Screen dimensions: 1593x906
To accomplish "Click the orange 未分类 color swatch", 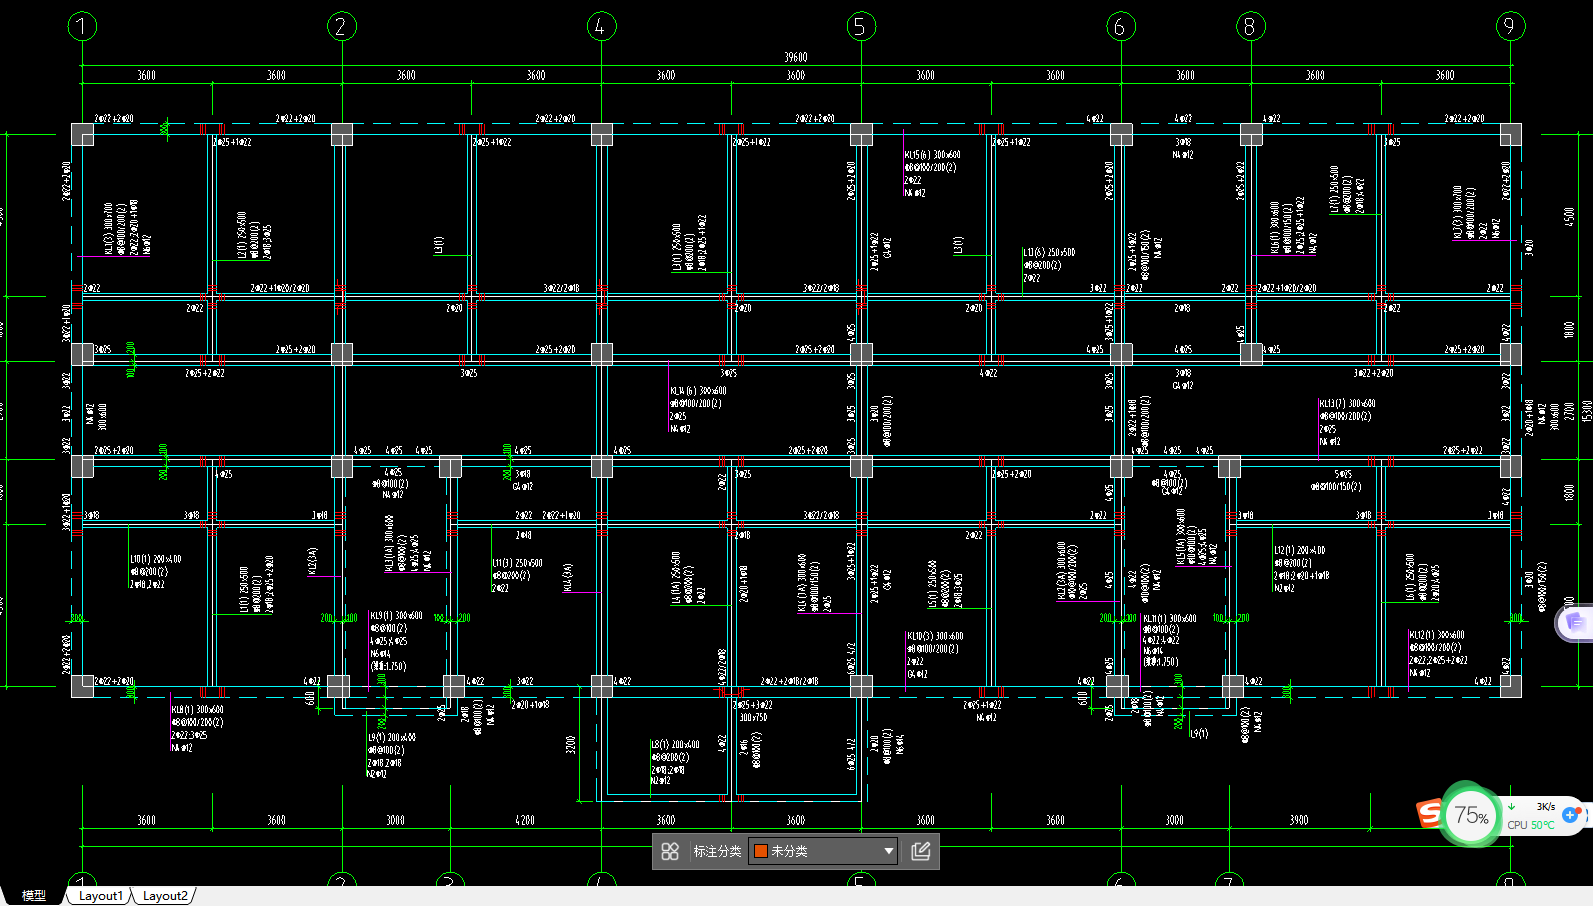I will coord(760,851).
